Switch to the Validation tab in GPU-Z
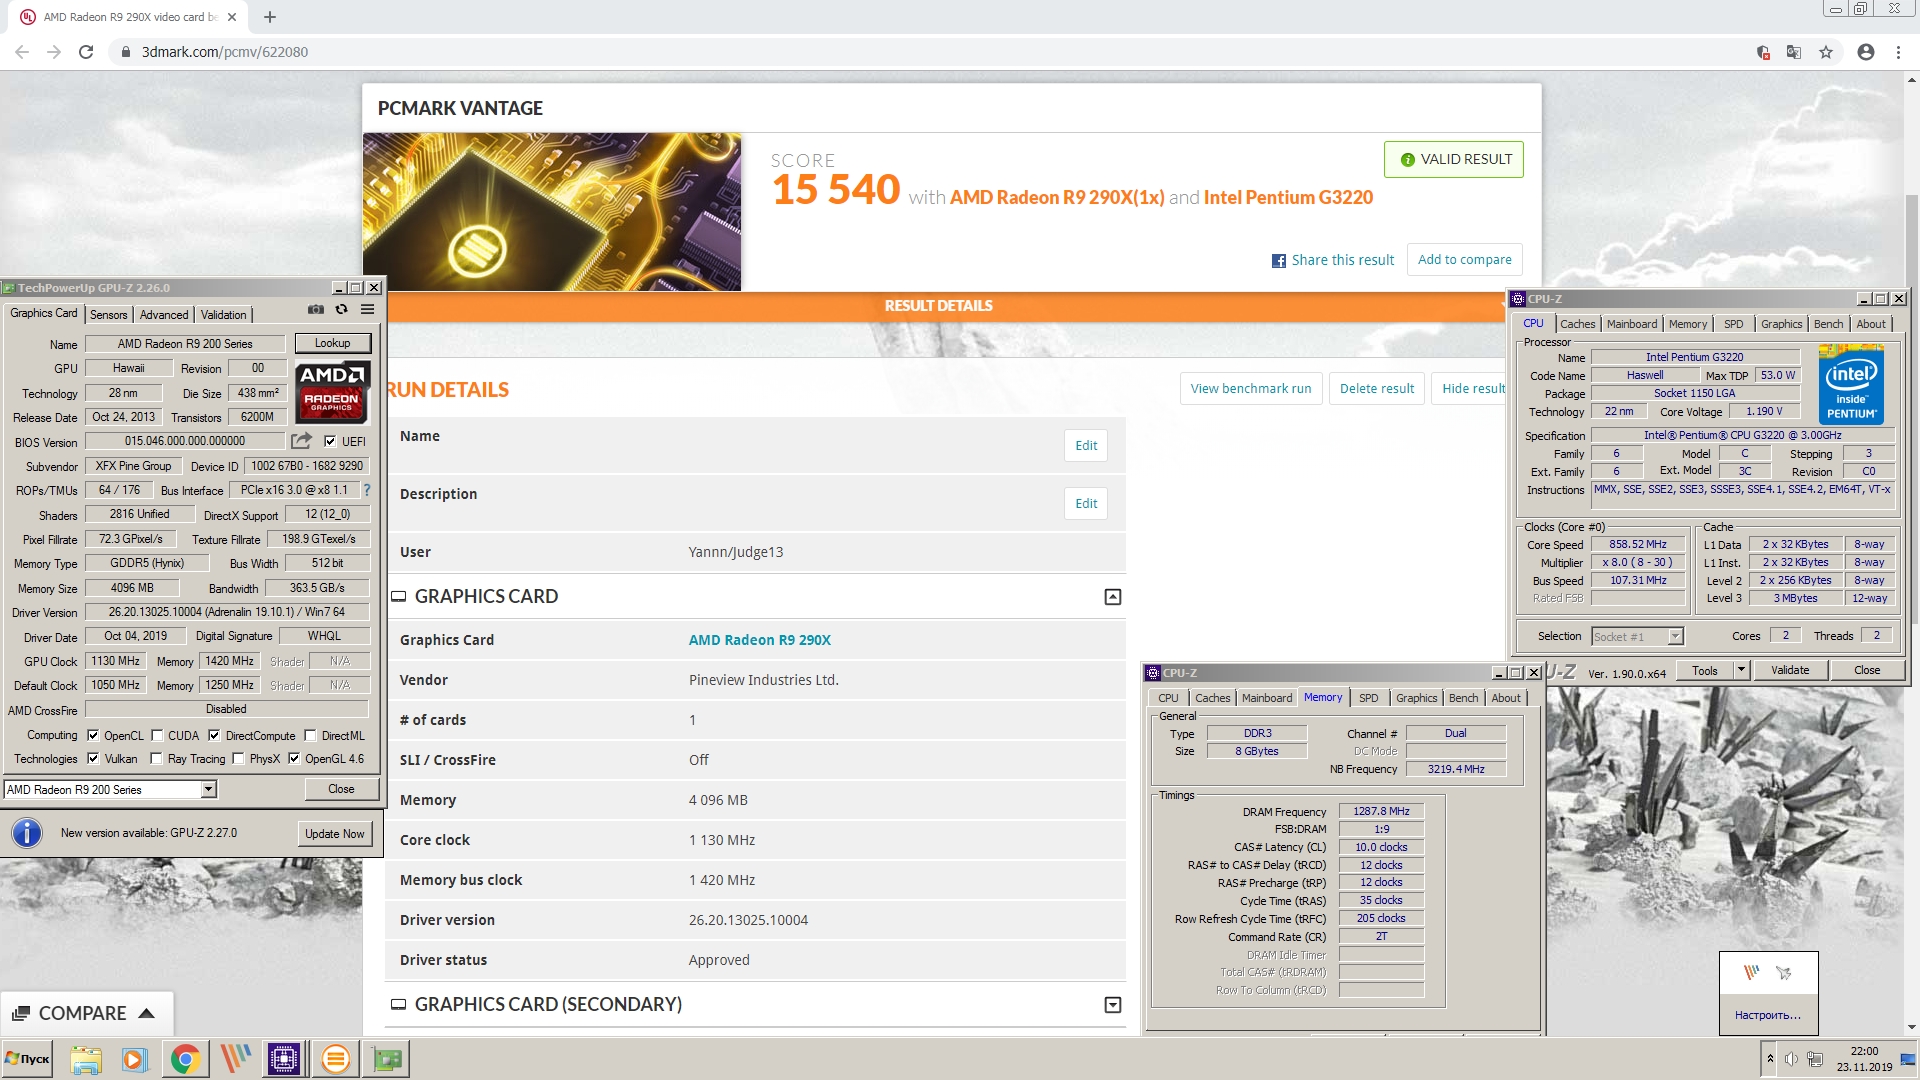1920x1080 pixels. pyautogui.click(x=223, y=315)
